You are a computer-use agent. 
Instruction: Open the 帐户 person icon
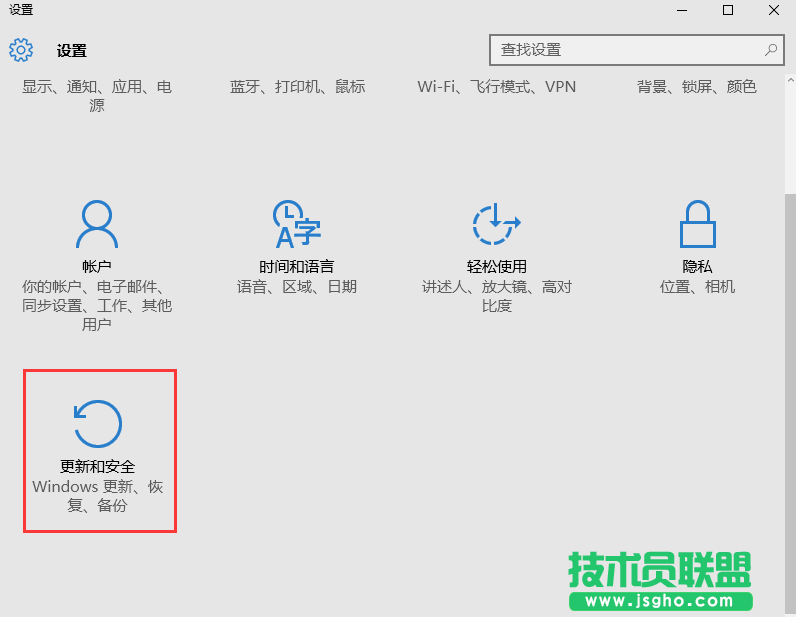[97, 224]
